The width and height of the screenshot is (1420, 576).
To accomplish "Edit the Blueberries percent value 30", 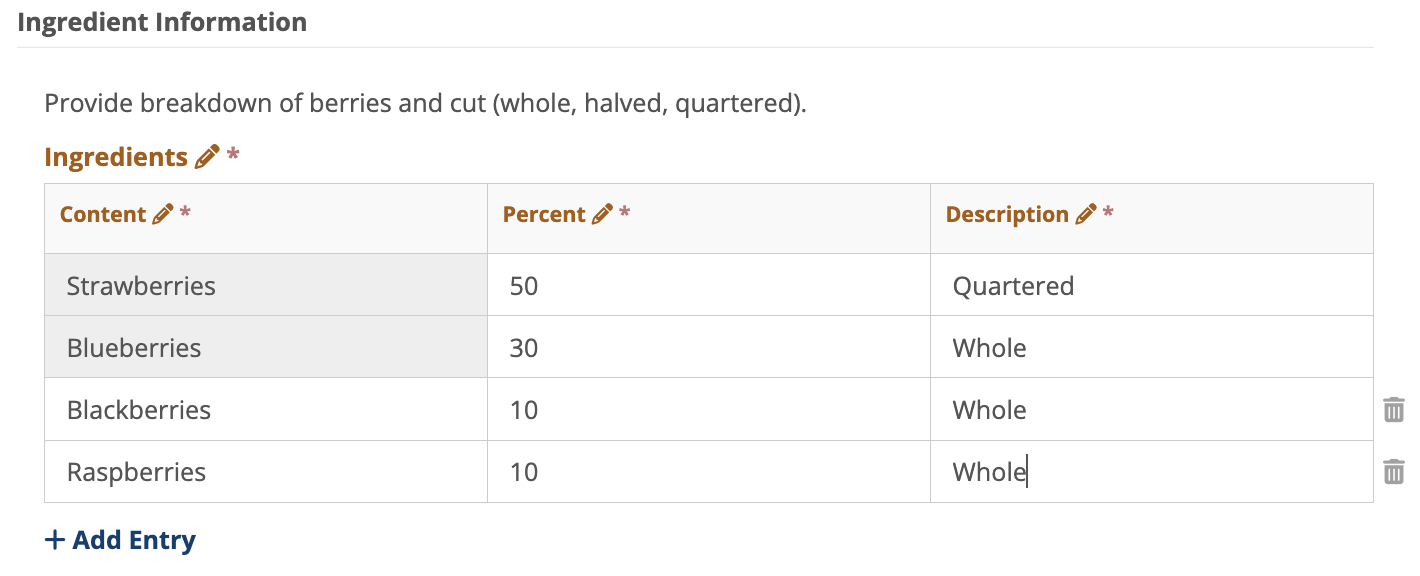I will point(708,348).
